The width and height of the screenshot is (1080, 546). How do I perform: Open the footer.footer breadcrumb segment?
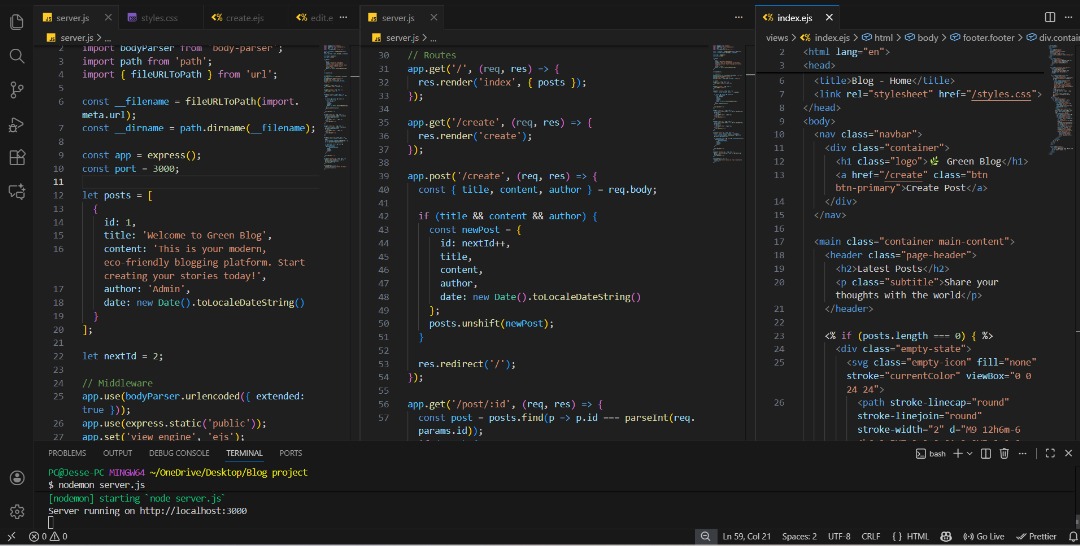pos(983,38)
